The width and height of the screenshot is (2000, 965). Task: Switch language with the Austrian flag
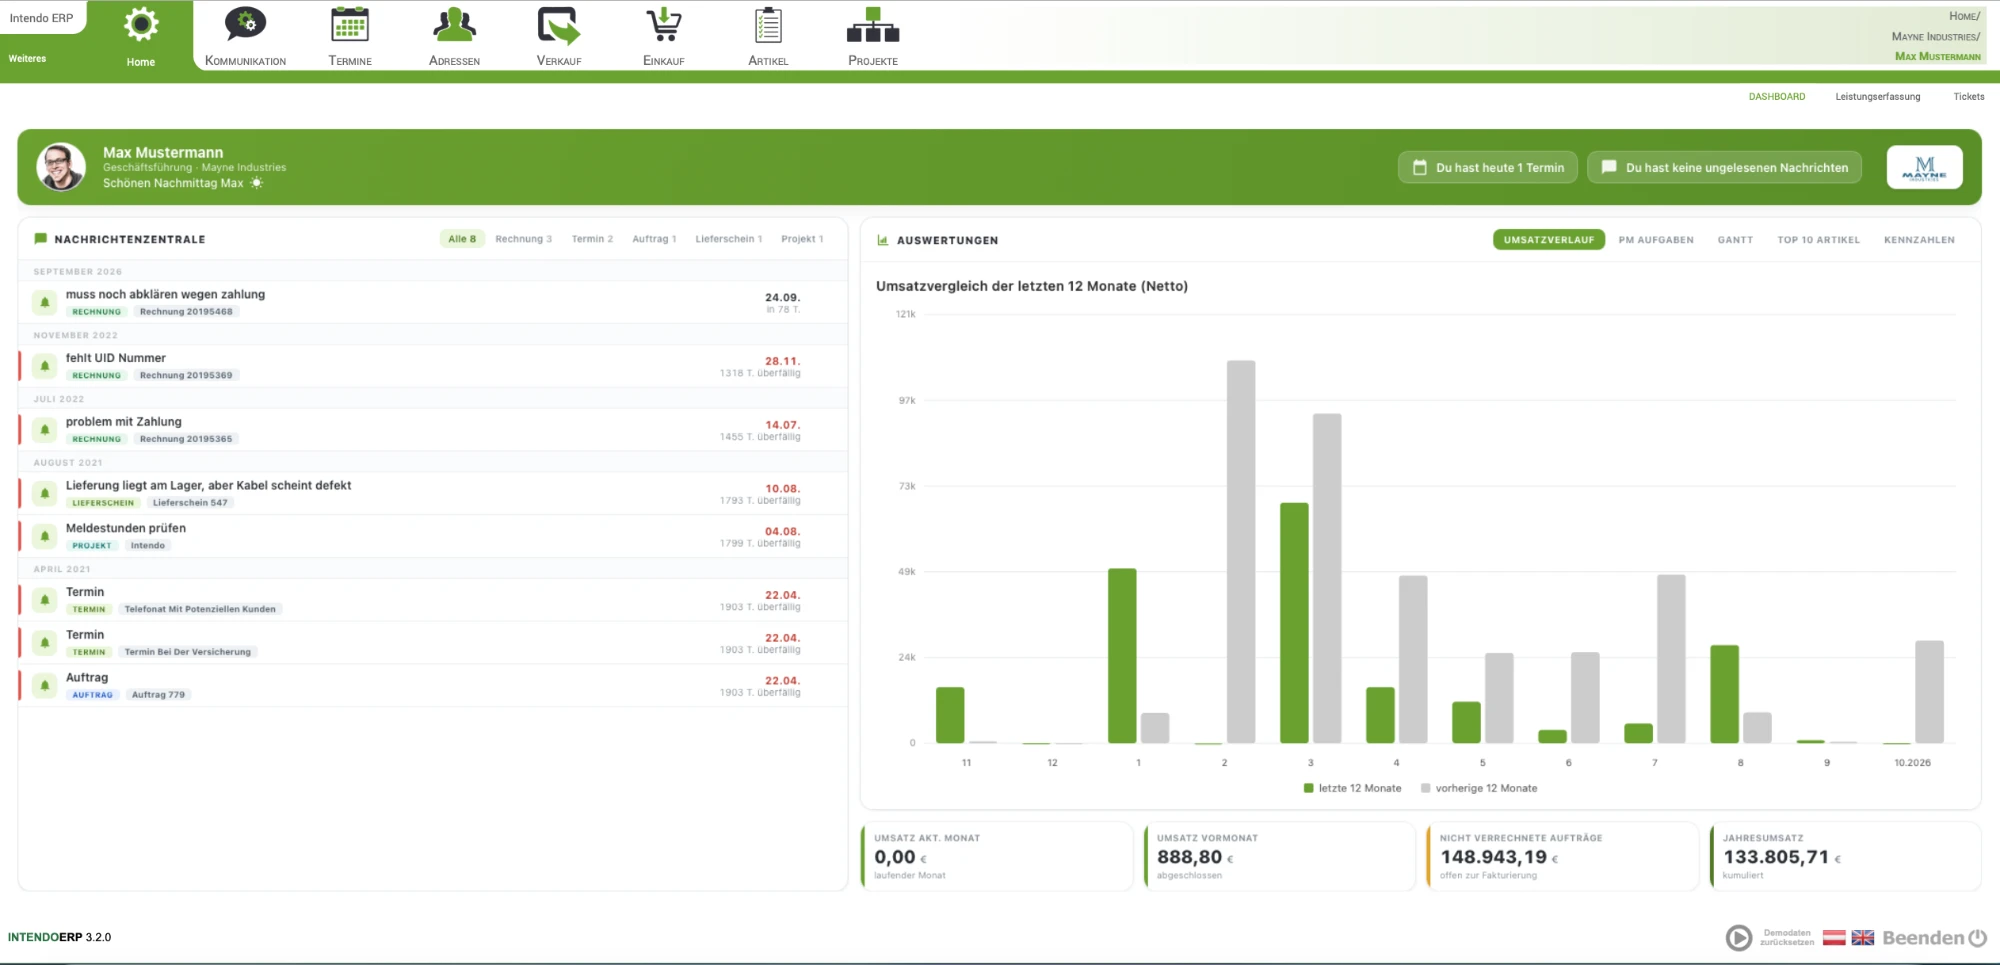click(x=1834, y=937)
